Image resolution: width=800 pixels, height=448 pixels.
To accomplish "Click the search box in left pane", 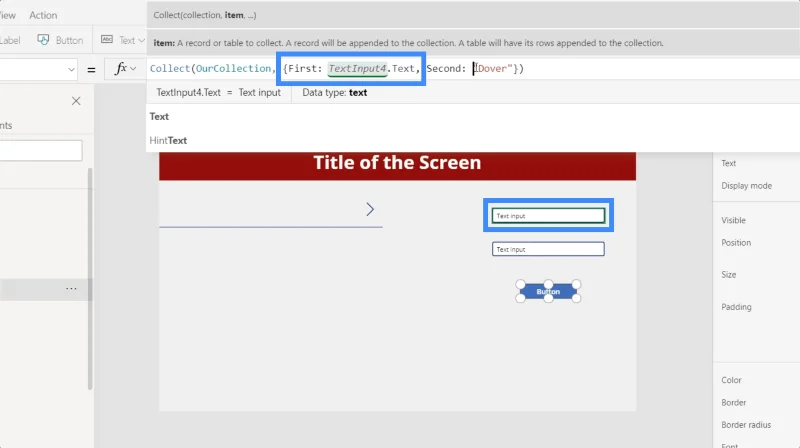I will 41,151.
